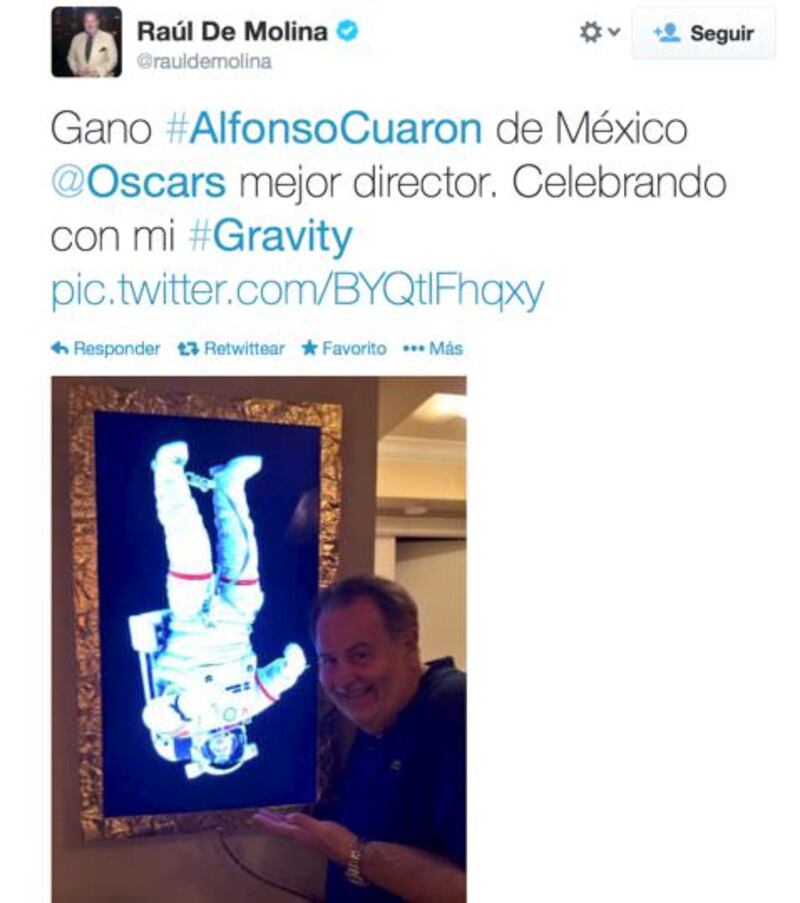Click the Favorito label
The height and width of the screenshot is (903, 800).
354,348
